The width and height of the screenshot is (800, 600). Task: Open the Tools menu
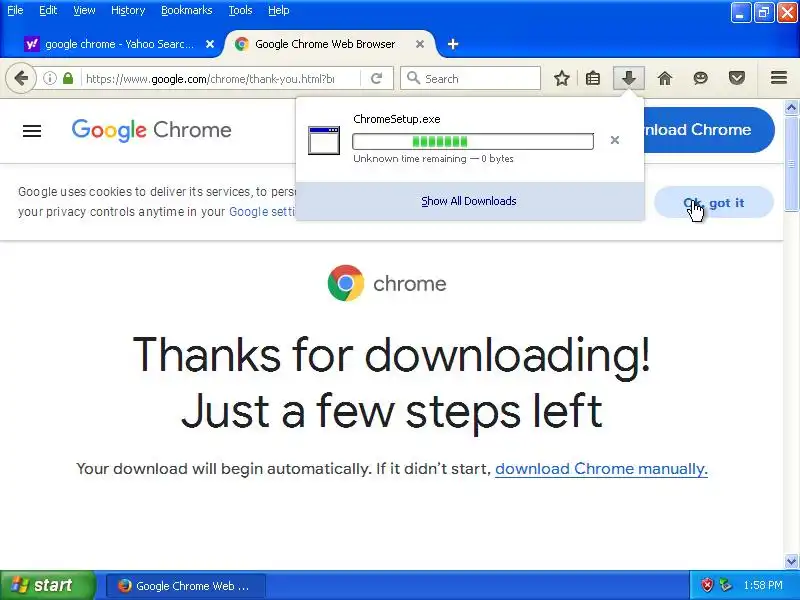[x=240, y=10]
